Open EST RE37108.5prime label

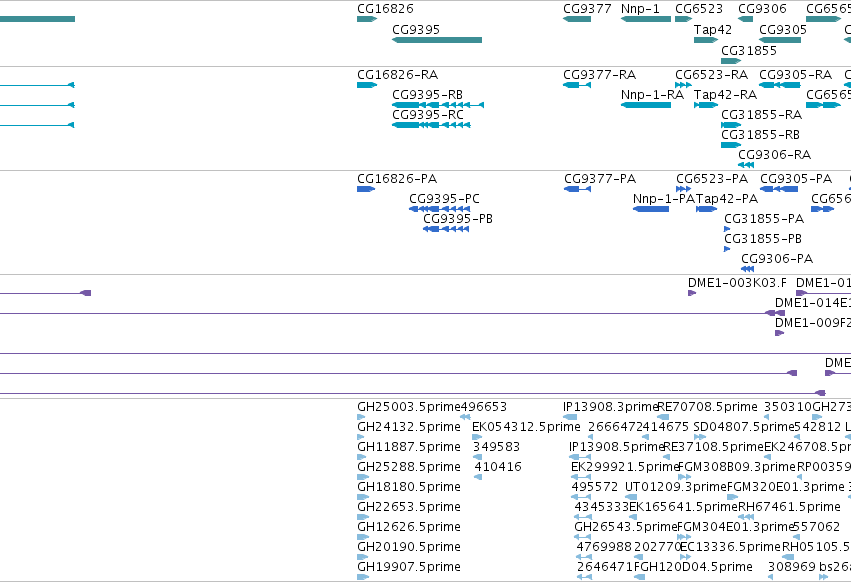pyautogui.click(x=714, y=447)
